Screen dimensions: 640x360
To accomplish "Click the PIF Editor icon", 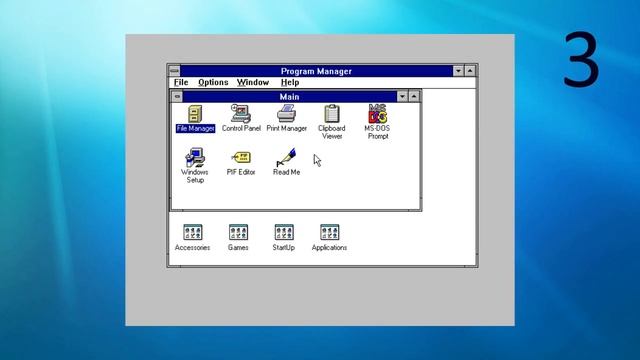I will pos(241,158).
